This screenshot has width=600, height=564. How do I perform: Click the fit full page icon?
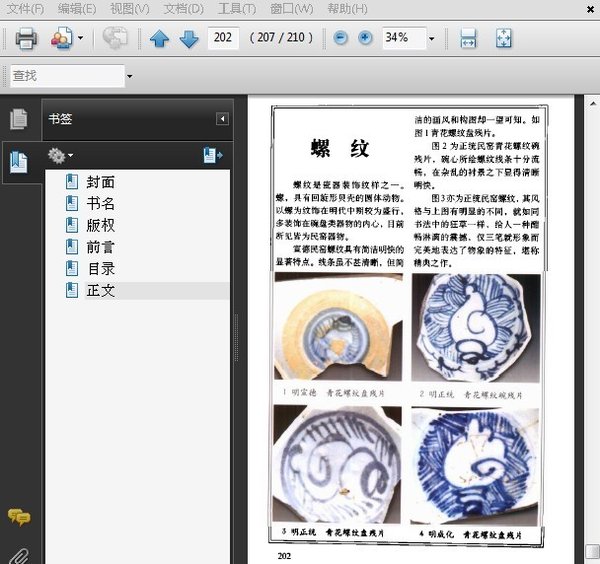tap(504, 38)
